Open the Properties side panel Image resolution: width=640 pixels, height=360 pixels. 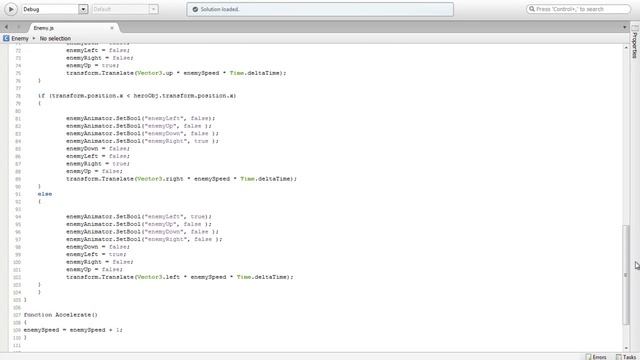coord(635,45)
